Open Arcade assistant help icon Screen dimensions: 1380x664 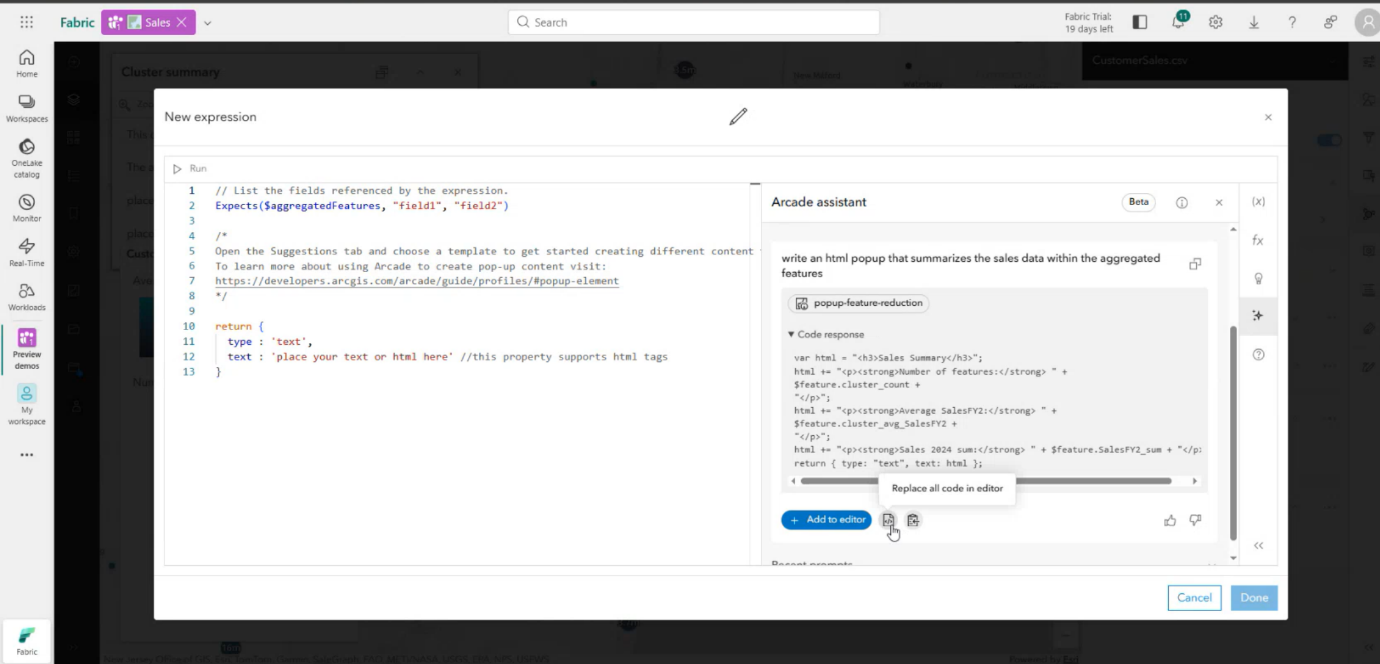click(x=1181, y=202)
